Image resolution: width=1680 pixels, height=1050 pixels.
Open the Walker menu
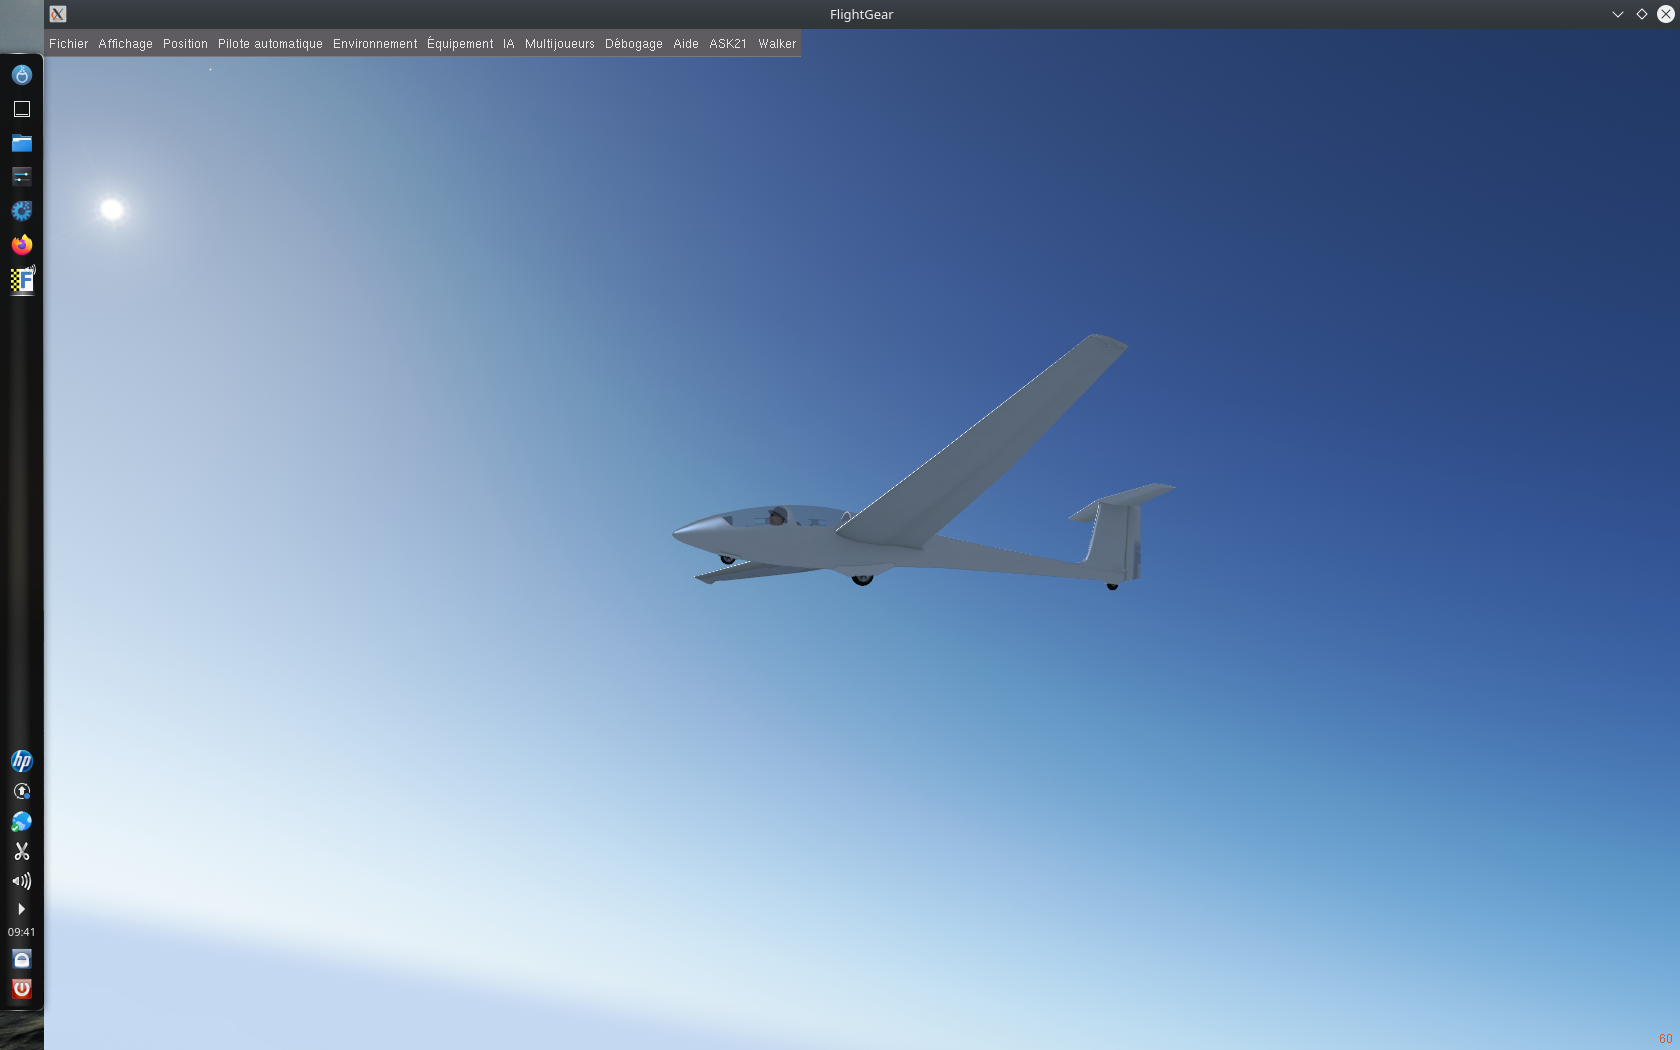pos(777,44)
